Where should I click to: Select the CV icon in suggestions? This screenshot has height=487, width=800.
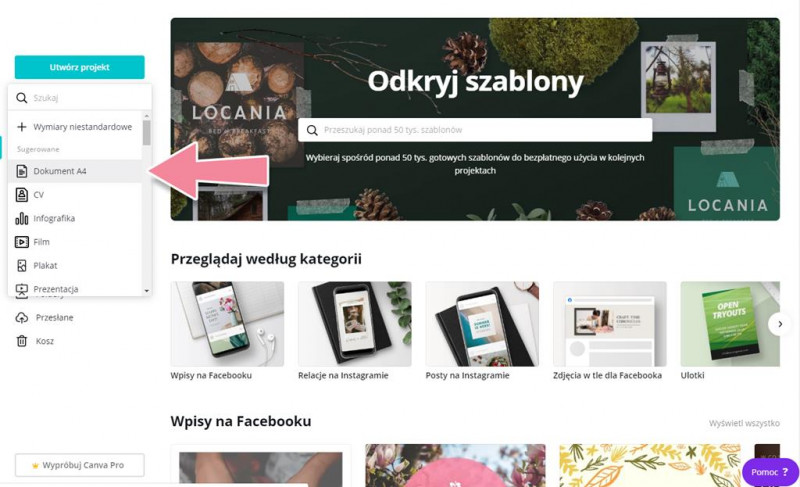click(x=21, y=195)
